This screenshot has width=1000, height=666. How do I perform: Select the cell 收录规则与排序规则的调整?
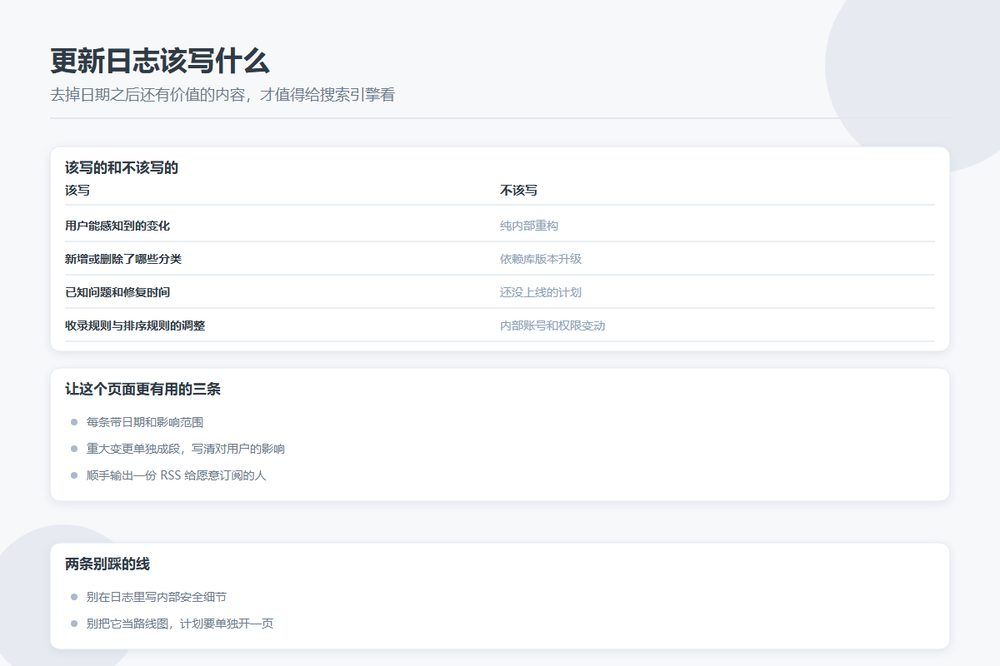coord(135,325)
